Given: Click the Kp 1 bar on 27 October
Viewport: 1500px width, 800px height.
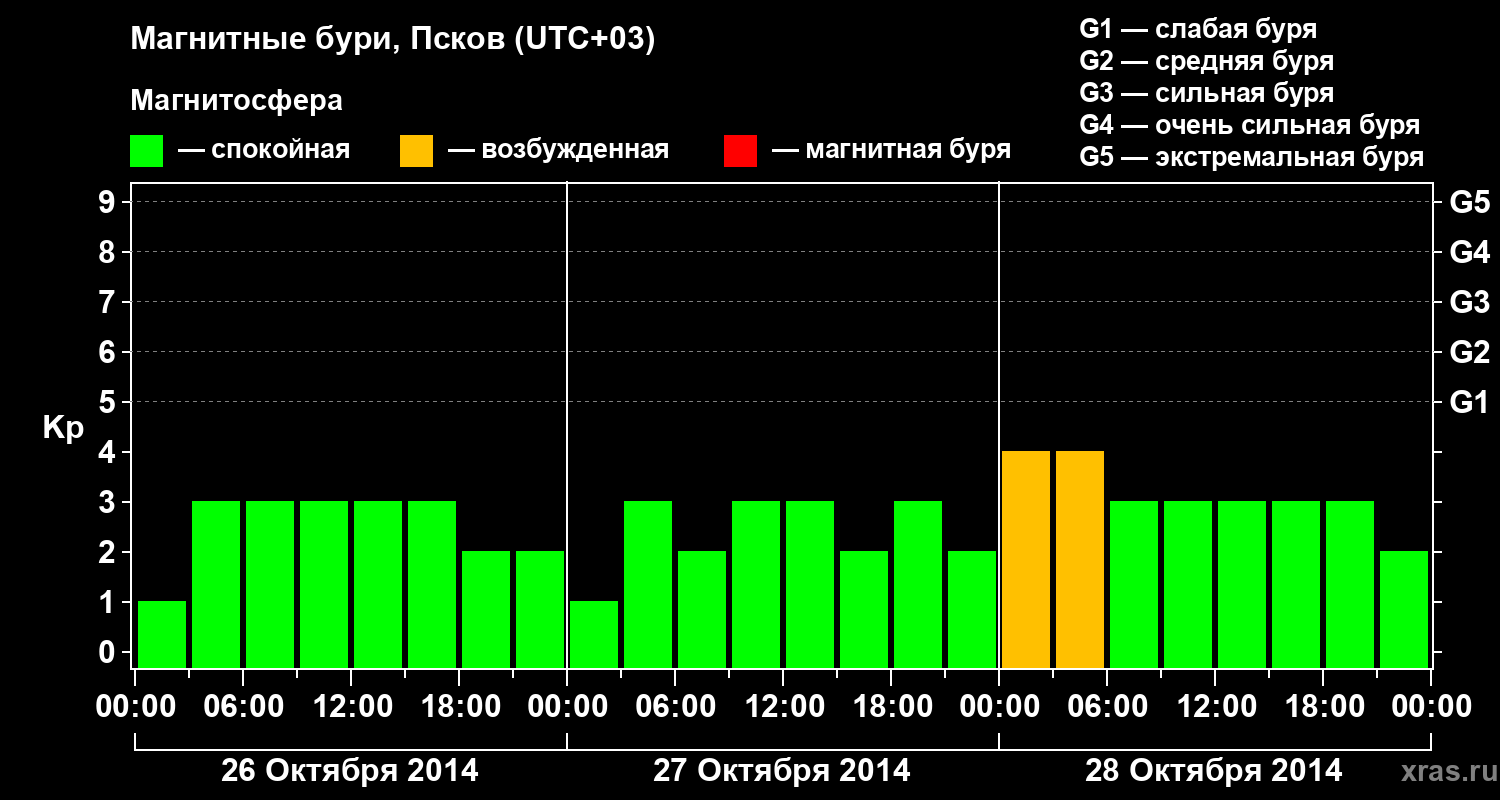Looking at the screenshot, I should (594, 634).
